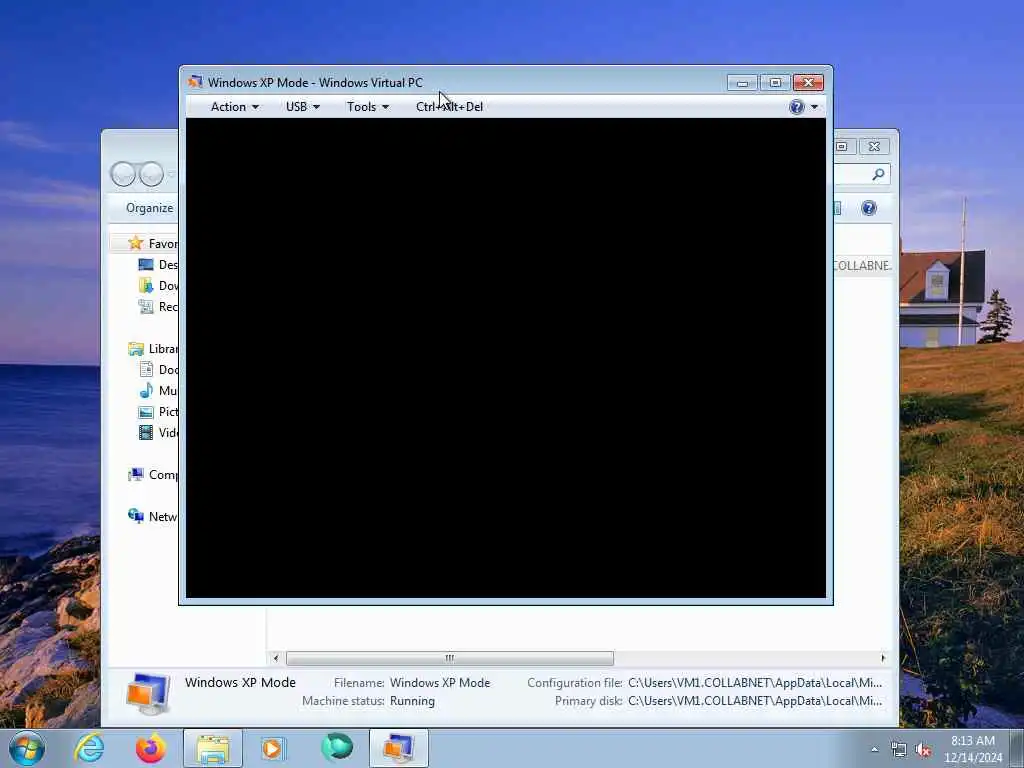Click the Show desktop strip on taskbar
This screenshot has width=1024, height=768.
point(1017,749)
